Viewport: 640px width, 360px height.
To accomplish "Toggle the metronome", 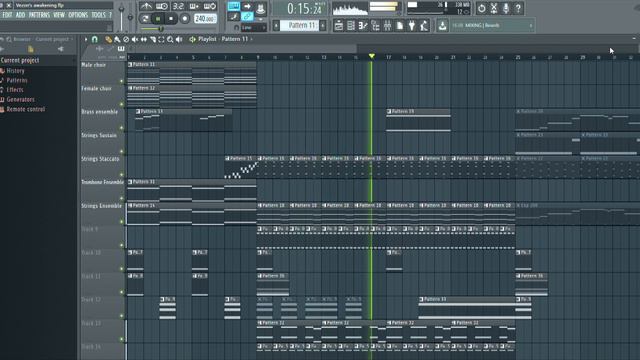I will click(x=146, y=6).
